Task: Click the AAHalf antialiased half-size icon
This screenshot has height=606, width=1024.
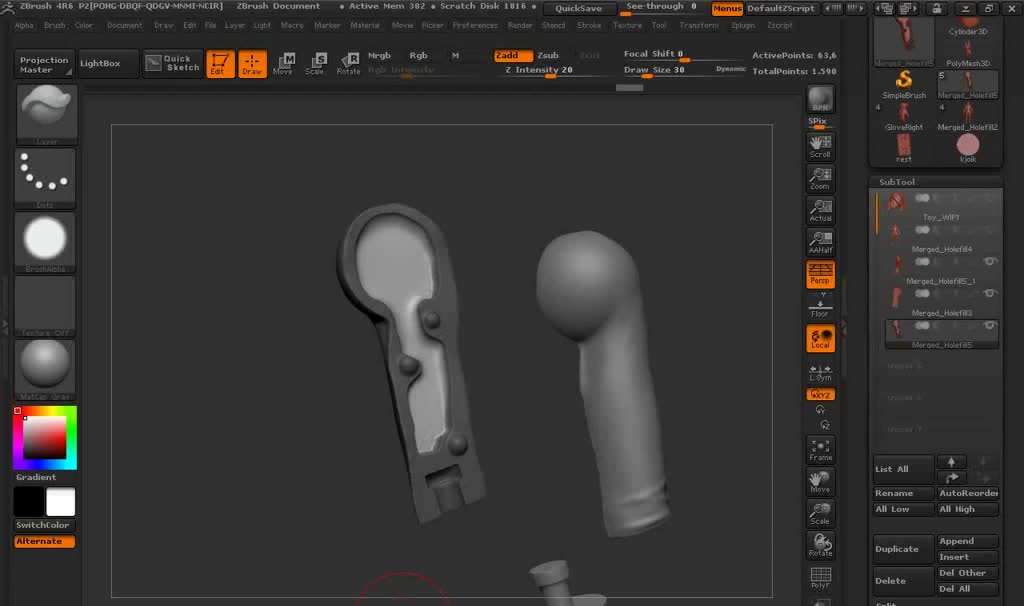Action: (x=820, y=242)
